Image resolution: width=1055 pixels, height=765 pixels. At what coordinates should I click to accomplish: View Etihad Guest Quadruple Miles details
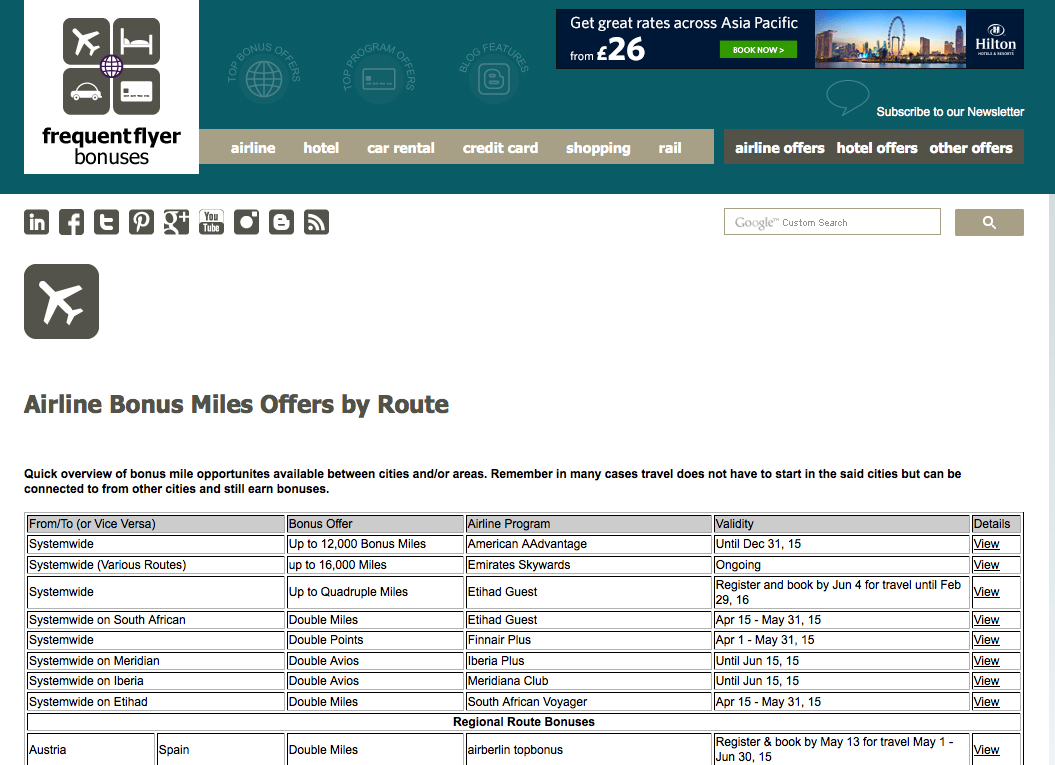[986, 592]
